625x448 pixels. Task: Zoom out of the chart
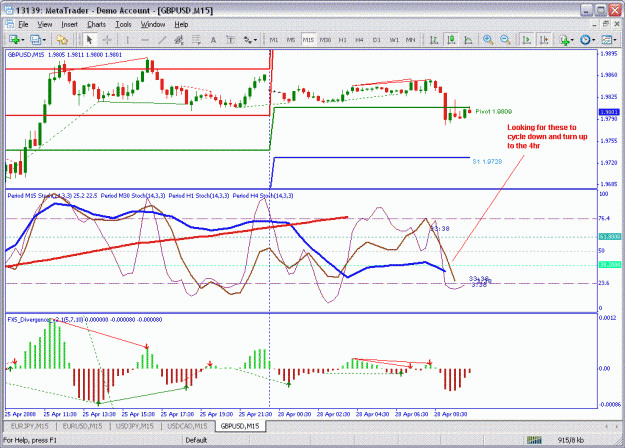pyautogui.click(x=505, y=39)
